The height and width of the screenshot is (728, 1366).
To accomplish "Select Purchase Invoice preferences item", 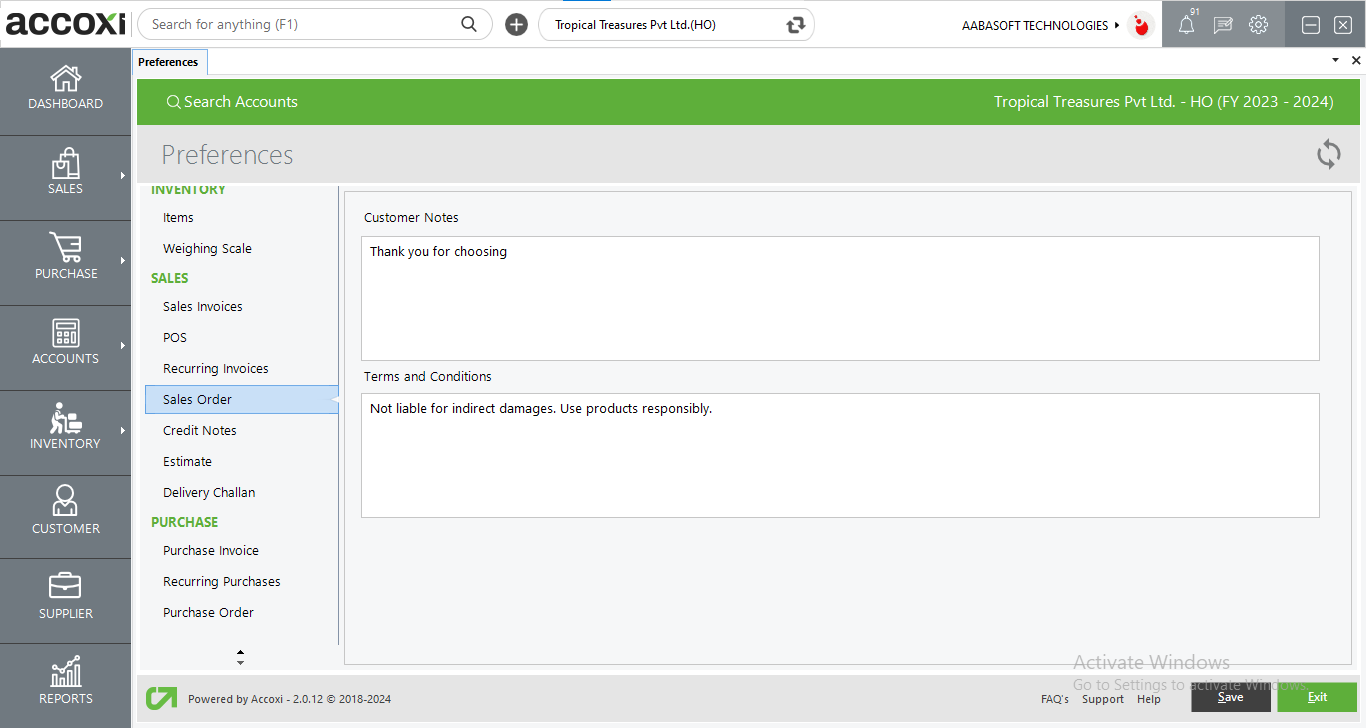I will 211,550.
